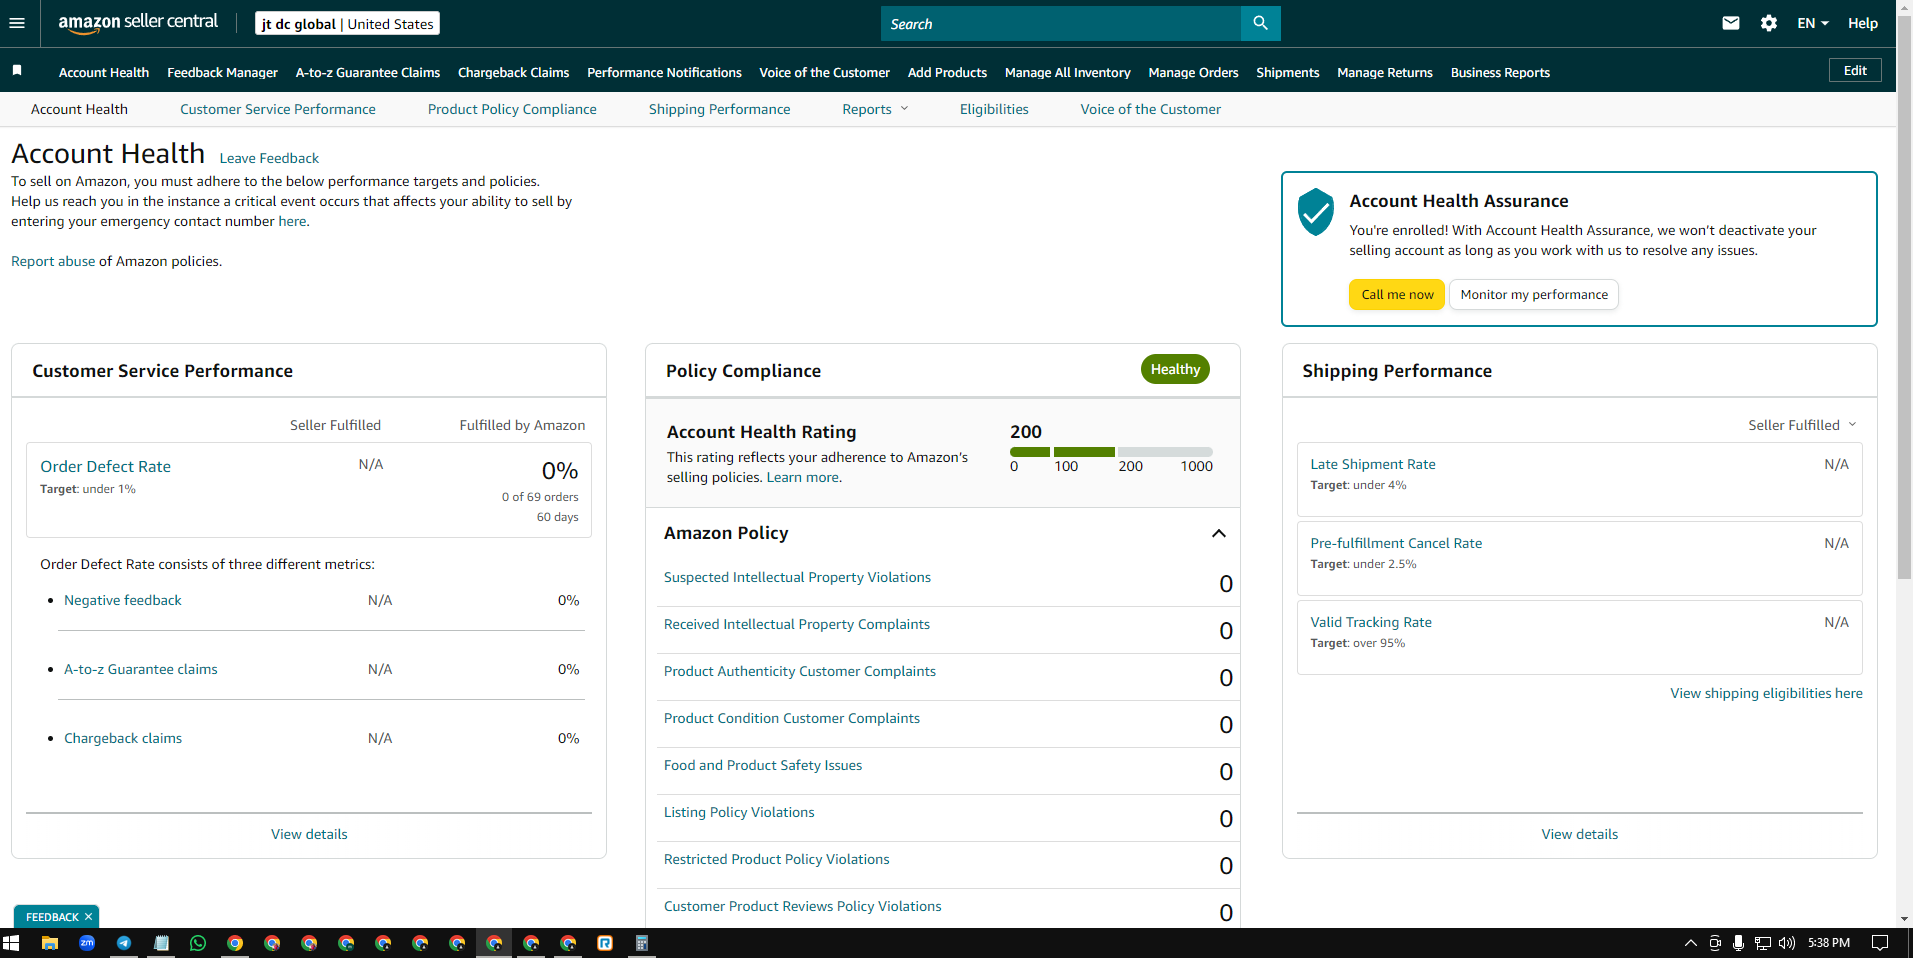This screenshot has width=1913, height=958.
Task: Click the Search input field
Action: [1061, 23]
